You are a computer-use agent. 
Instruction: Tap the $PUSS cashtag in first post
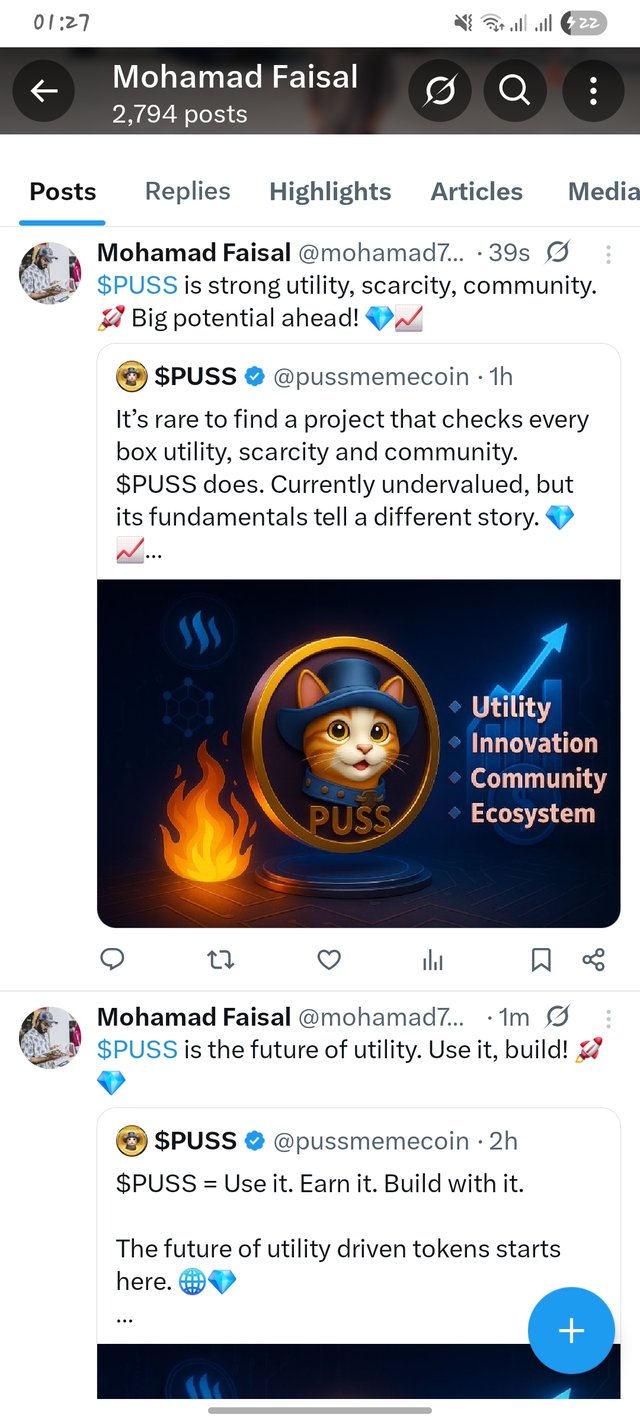pos(137,285)
